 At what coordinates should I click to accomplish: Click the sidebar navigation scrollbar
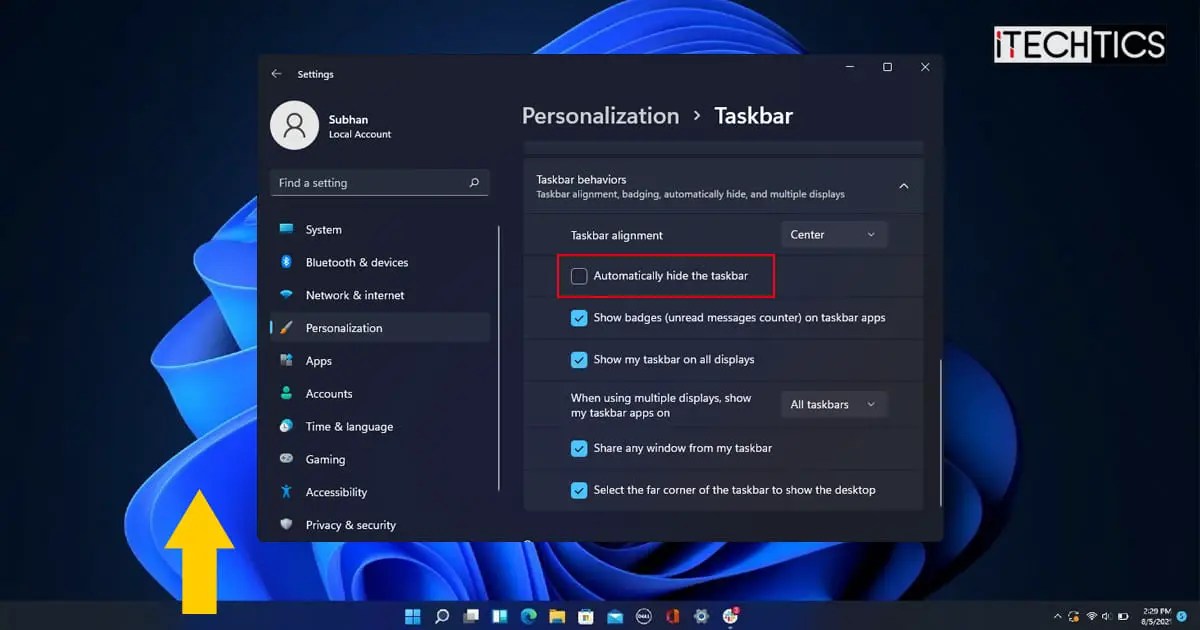coord(499,358)
